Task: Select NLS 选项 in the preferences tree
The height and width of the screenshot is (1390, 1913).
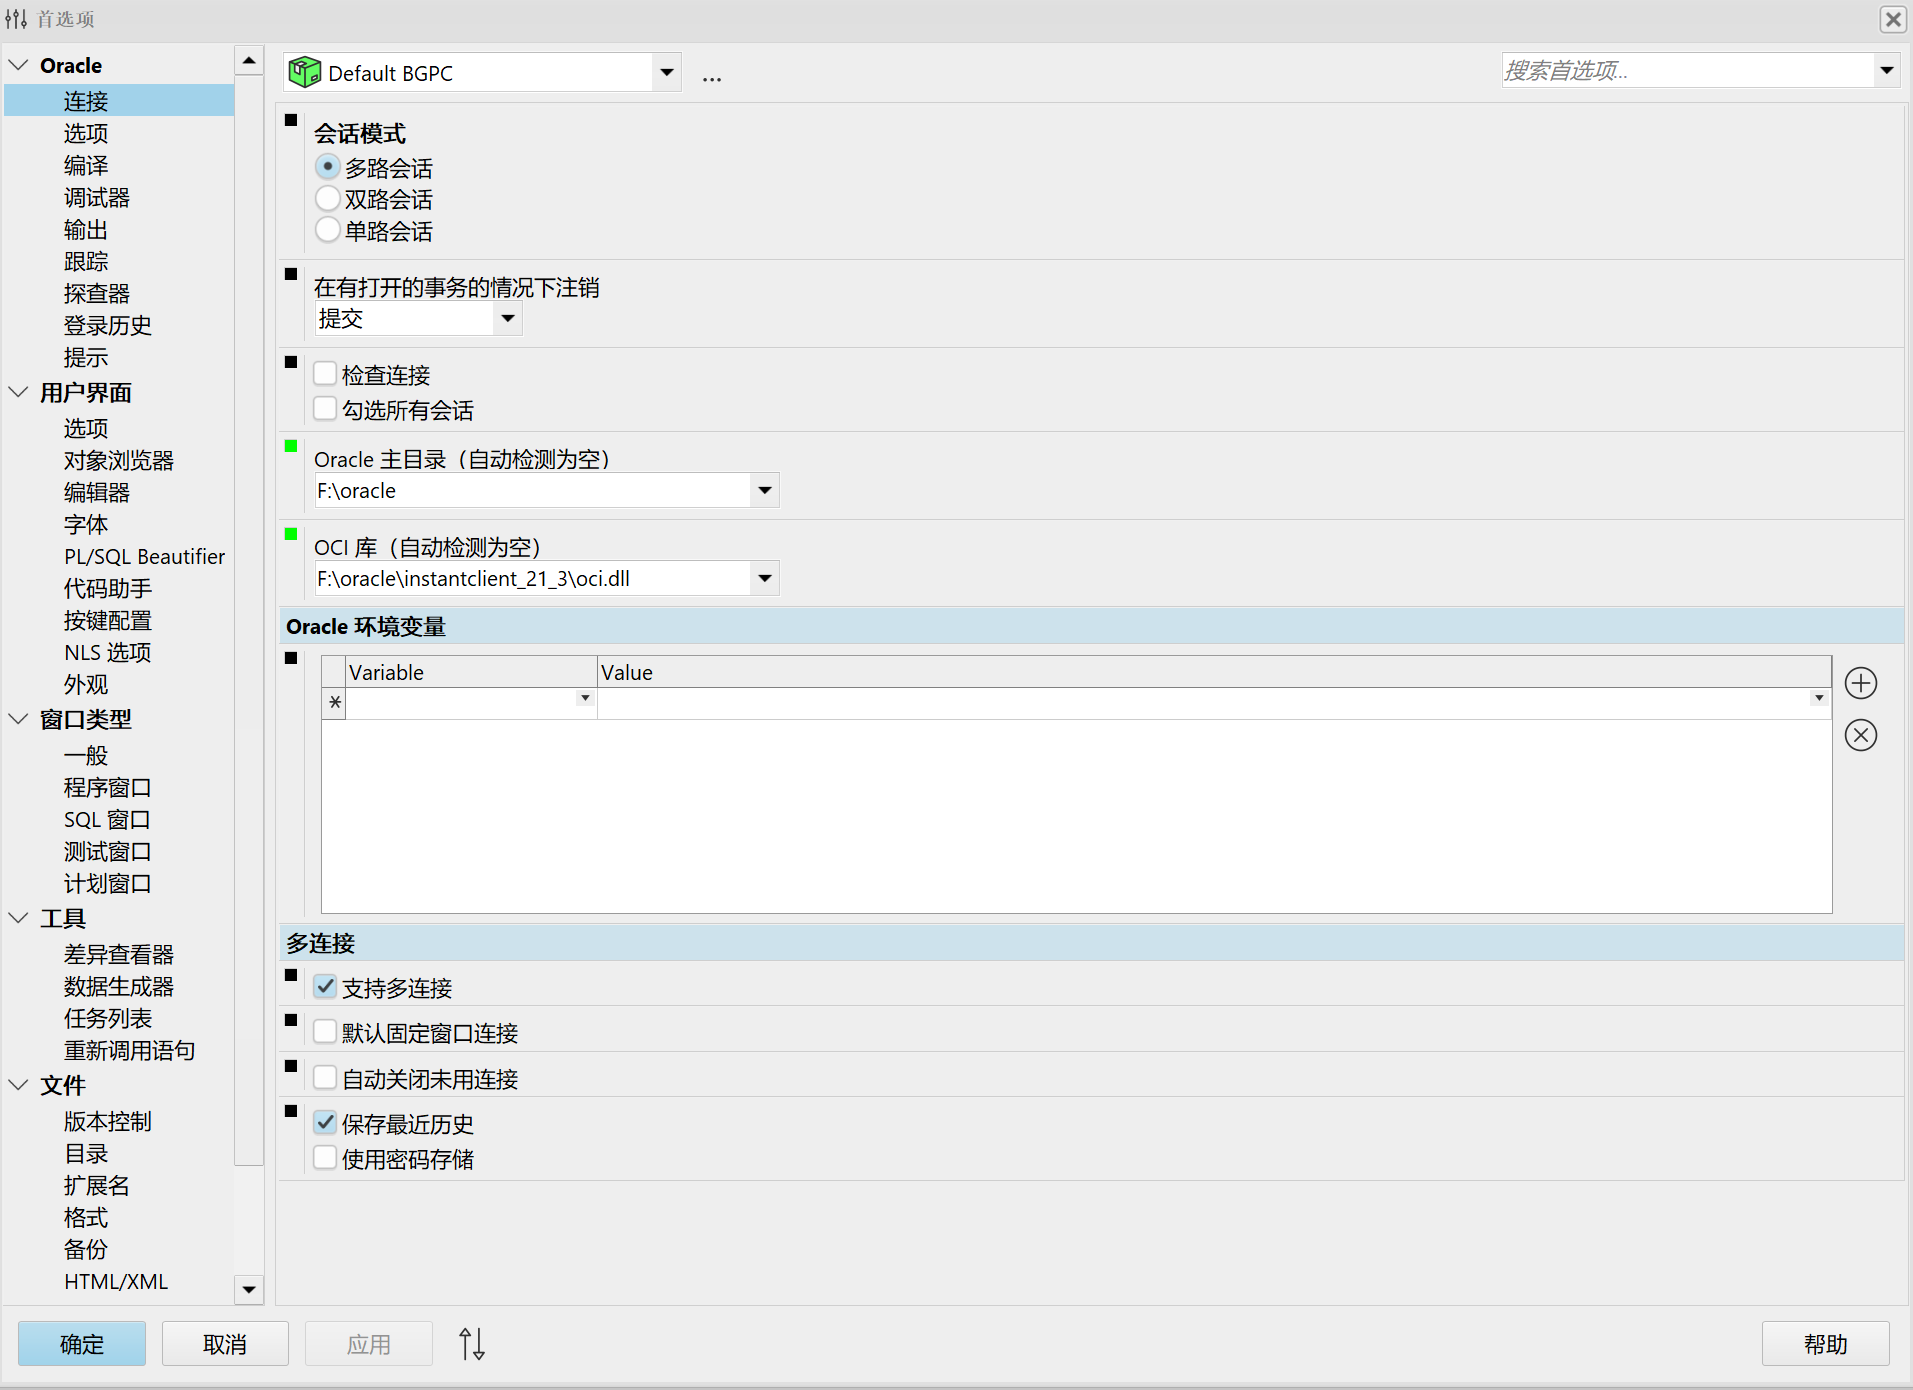Action: click(x=108, y=652)
